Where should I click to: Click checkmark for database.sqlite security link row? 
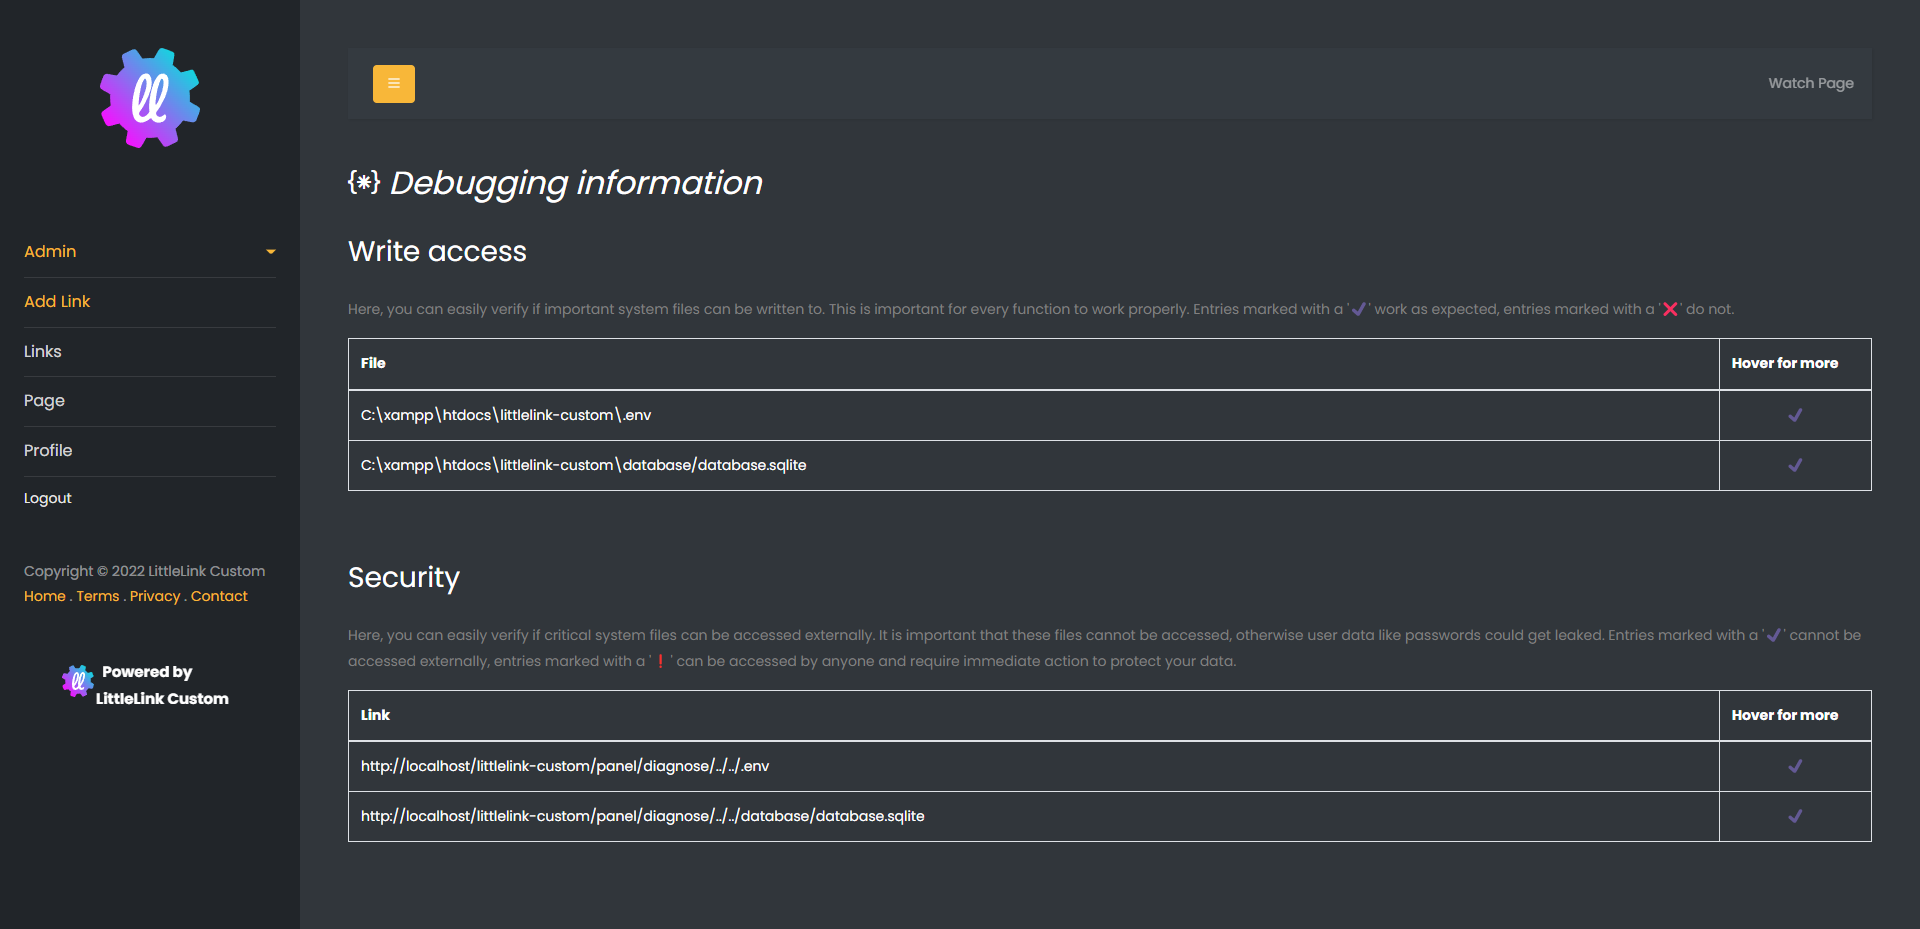1795,816
